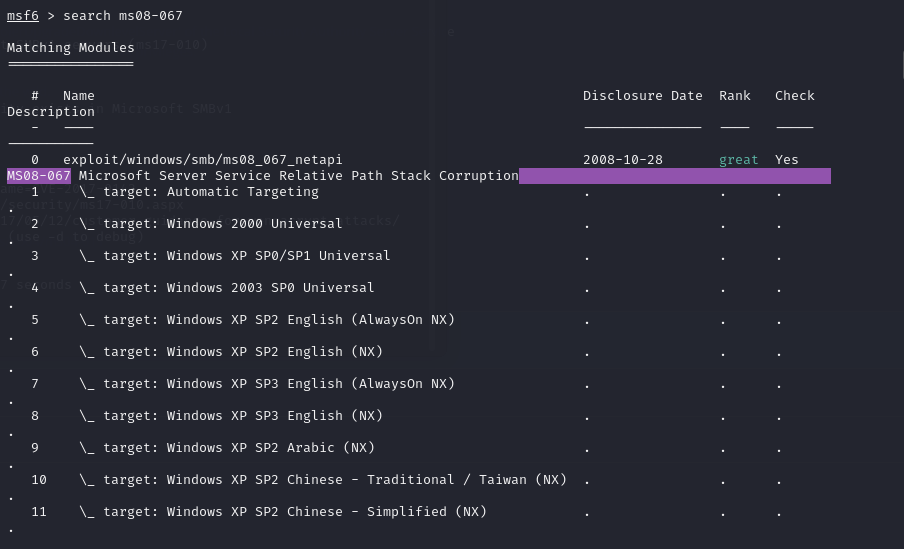Click the typed command search ms08-067
Viewport: 904px width, 549px height.
(122, 16)
